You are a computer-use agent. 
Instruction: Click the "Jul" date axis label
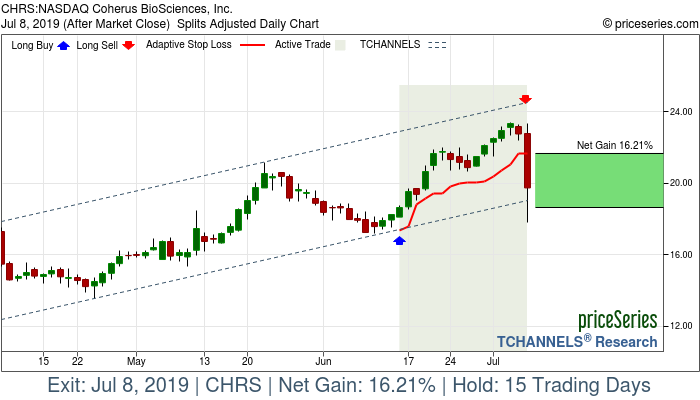pos(493,361)
